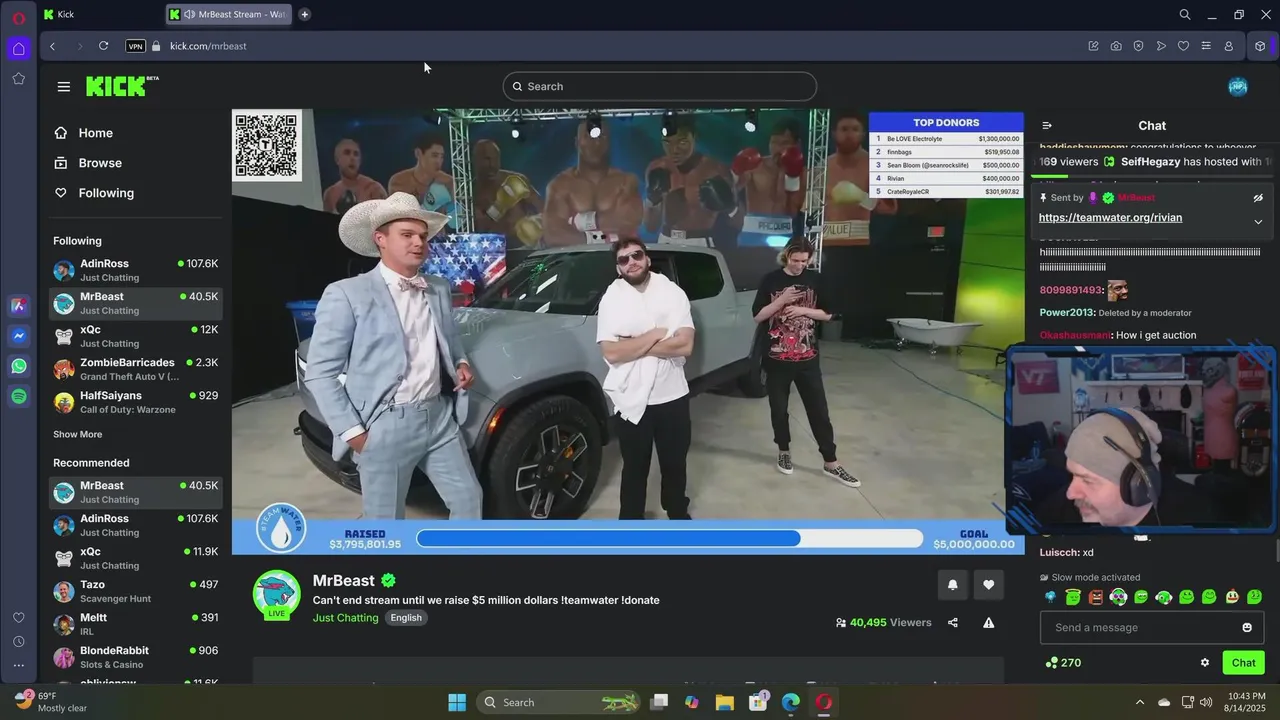Collapse the chat panel with arrow icon

pyautogui.click(x=1047, y=126)
